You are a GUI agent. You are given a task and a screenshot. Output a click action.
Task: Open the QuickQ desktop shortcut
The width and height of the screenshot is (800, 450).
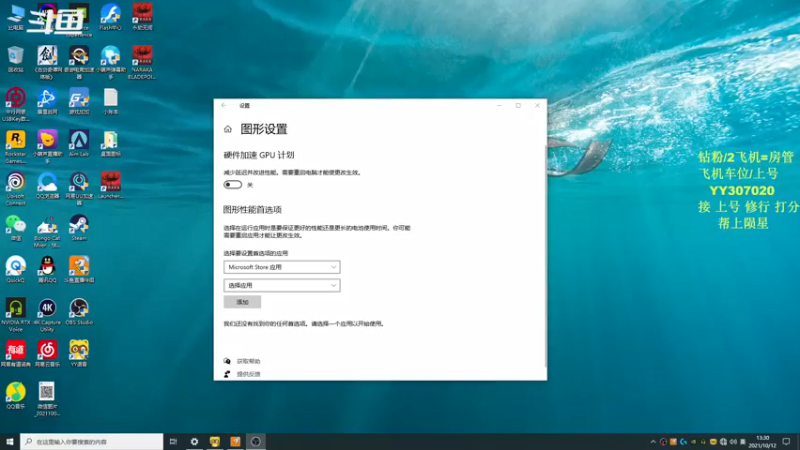(15, 269)
